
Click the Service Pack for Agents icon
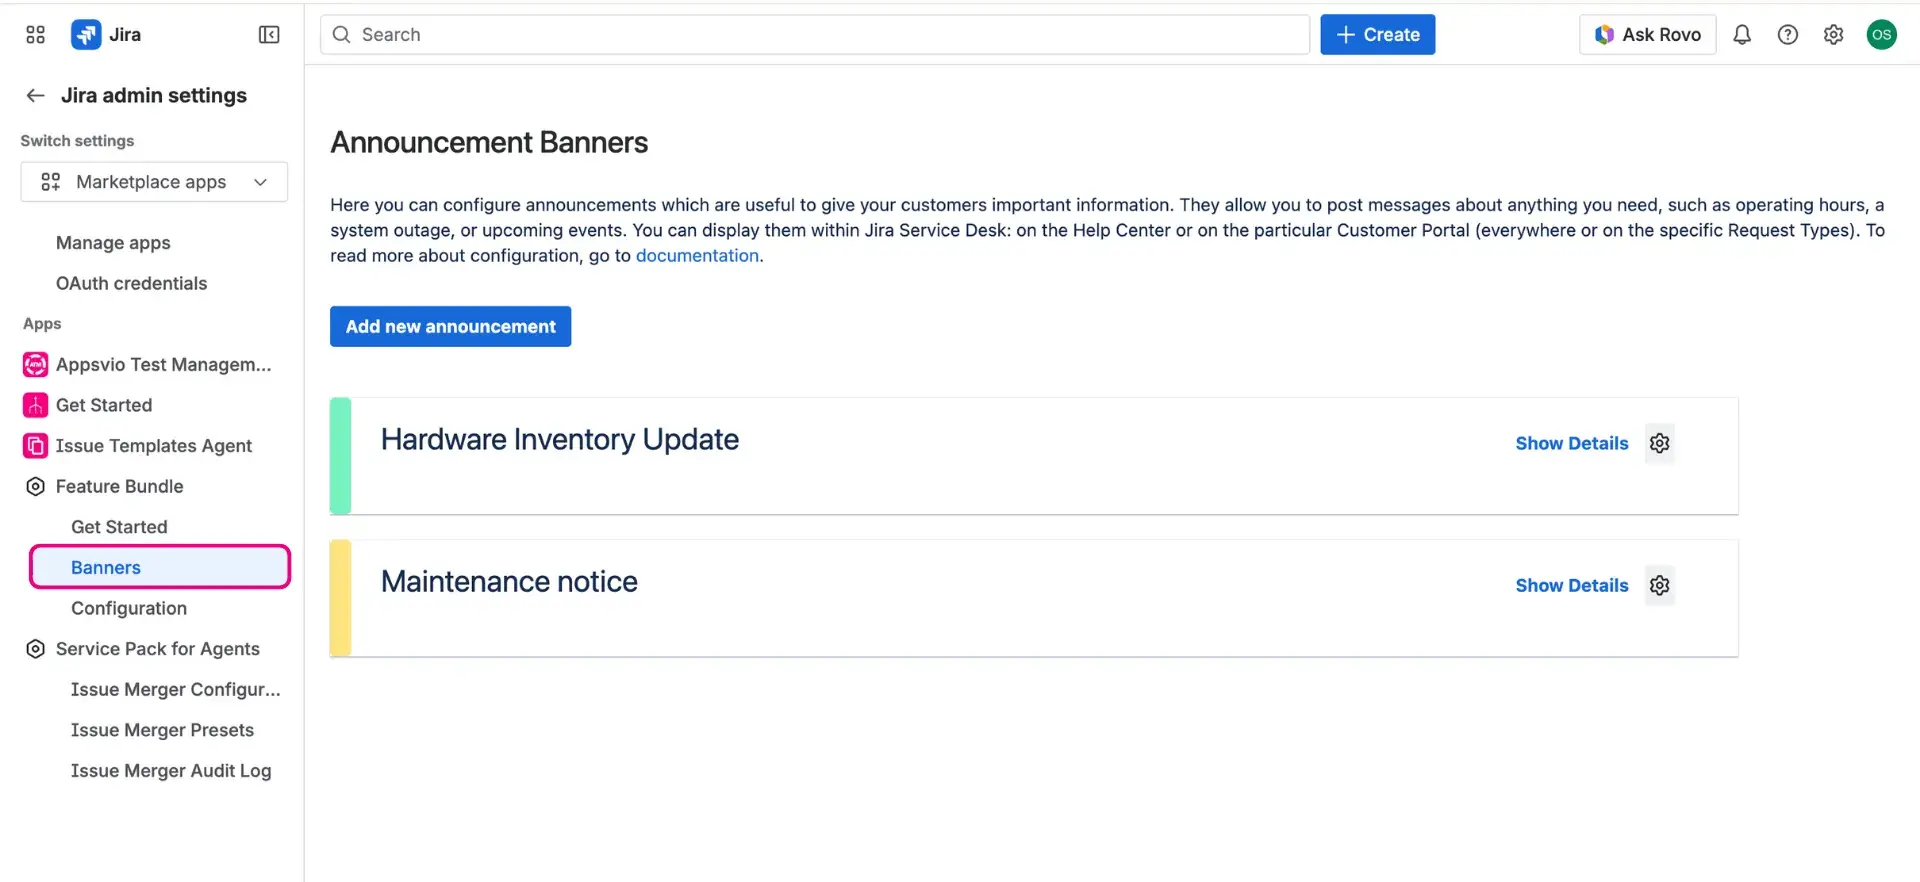(x=35, y=649)
